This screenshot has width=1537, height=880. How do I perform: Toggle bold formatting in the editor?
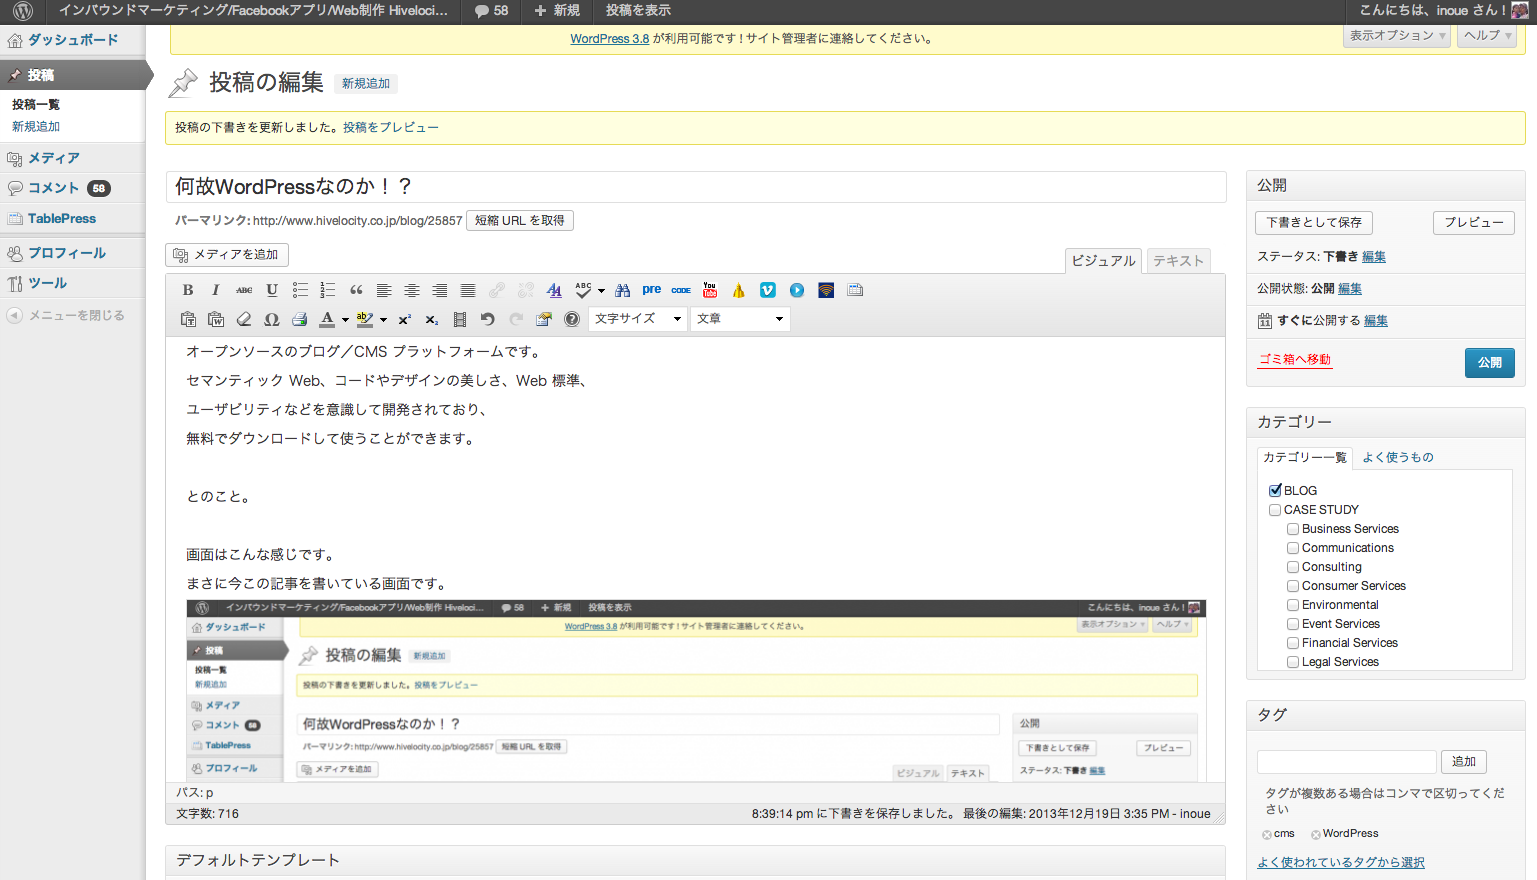point(187,290)
